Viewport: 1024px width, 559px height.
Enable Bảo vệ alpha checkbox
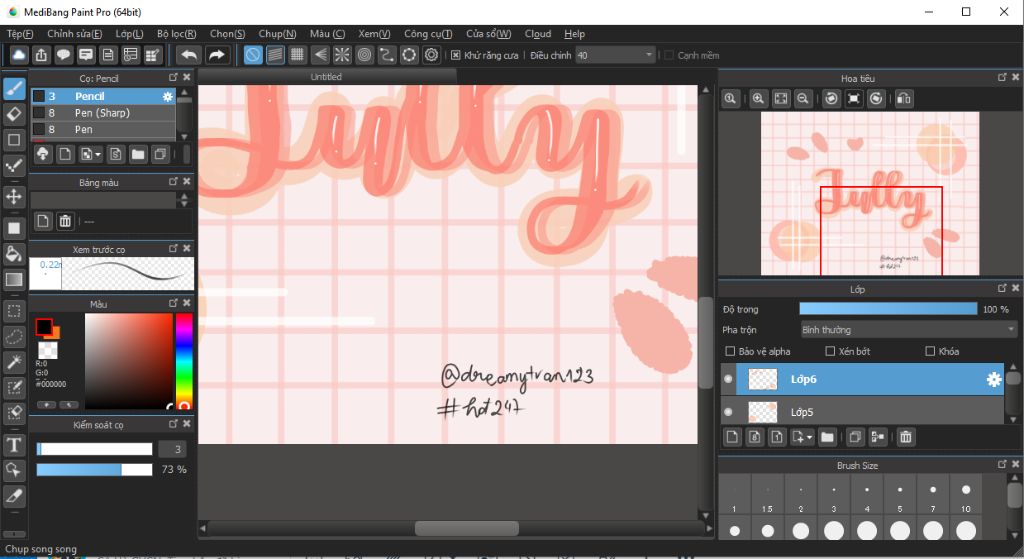pyautogui.click(x=730, y=351)
